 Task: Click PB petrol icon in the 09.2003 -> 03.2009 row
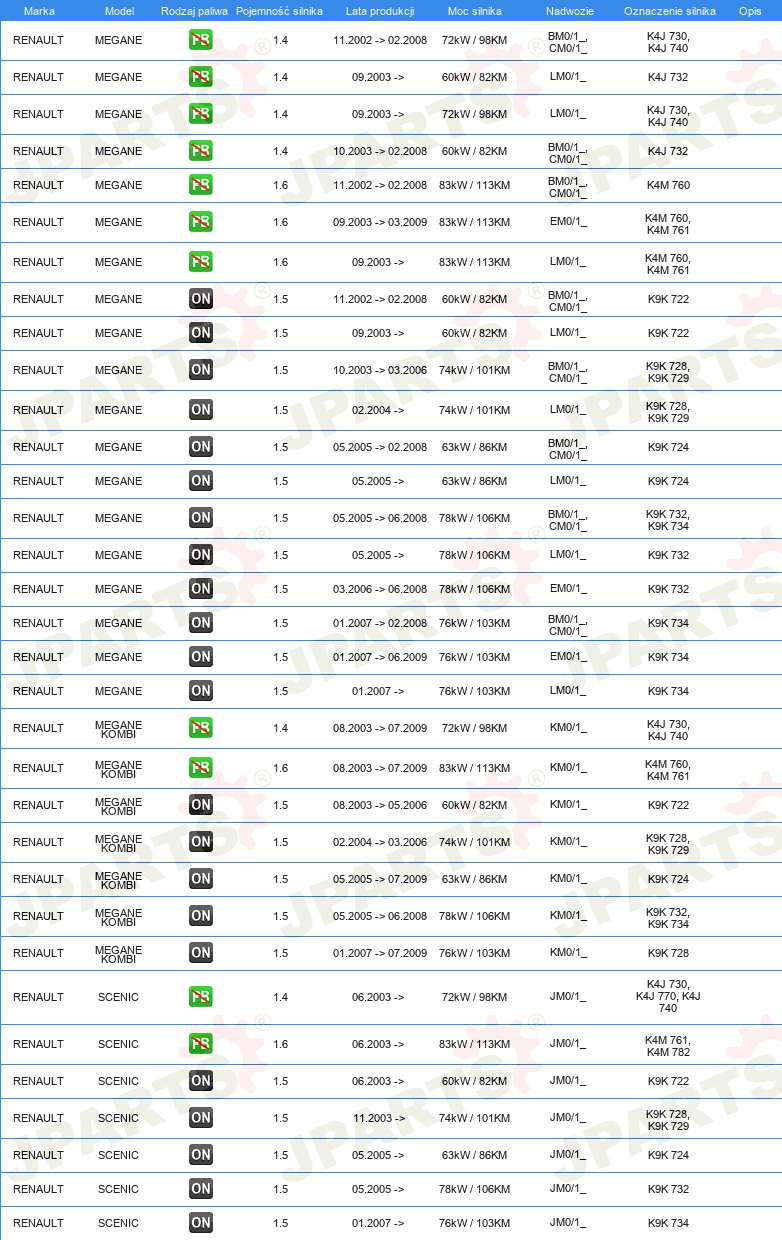201,222
